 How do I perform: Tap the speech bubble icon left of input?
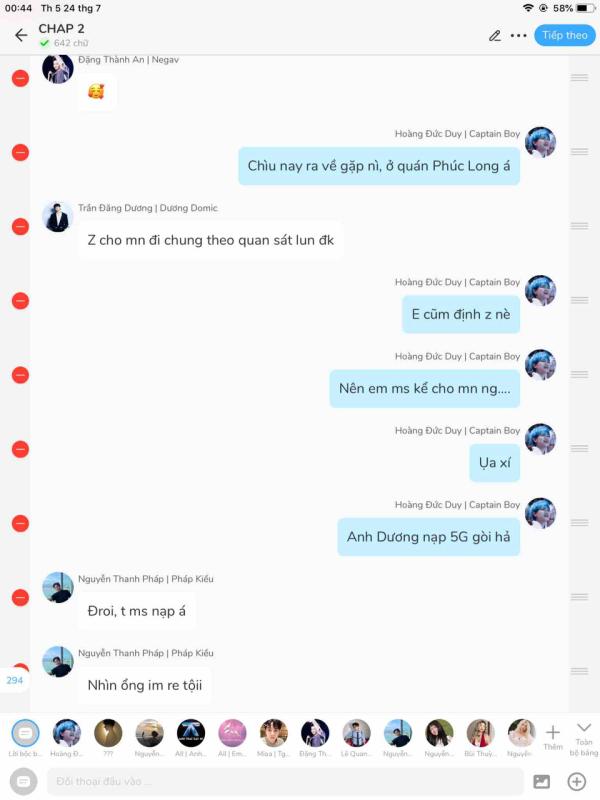tap(23, 781)
